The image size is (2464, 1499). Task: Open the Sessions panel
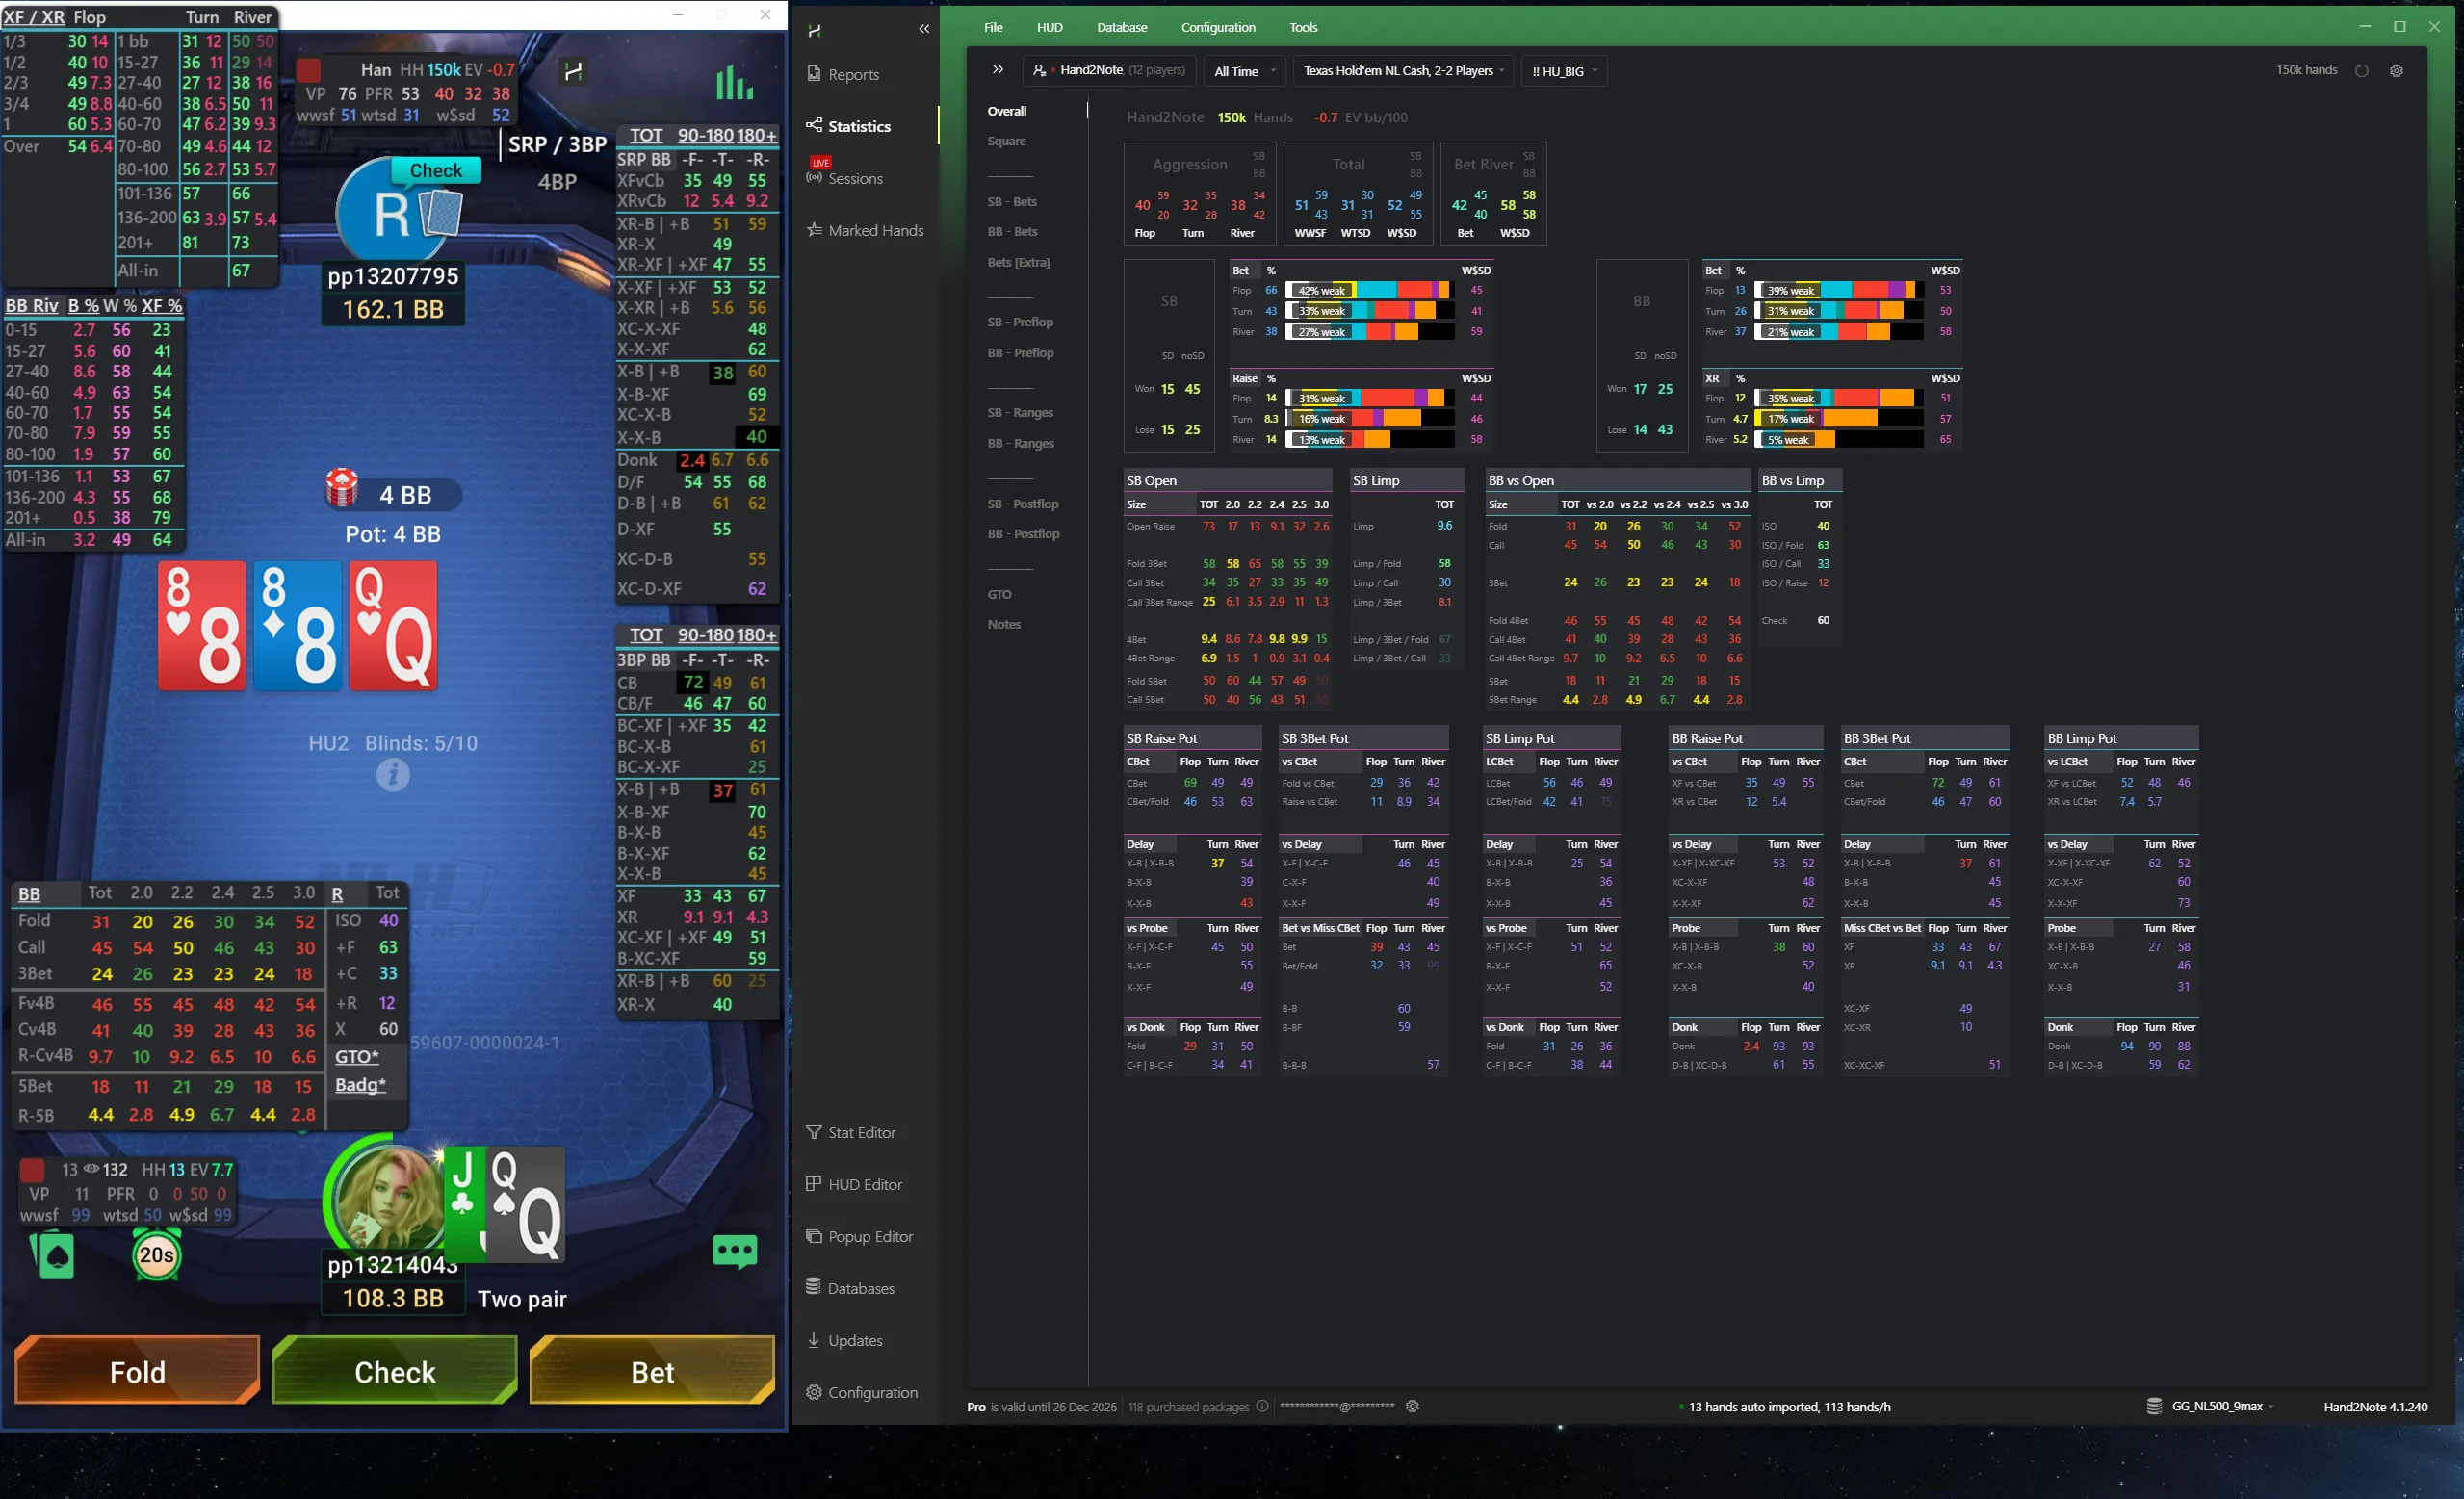854,178
